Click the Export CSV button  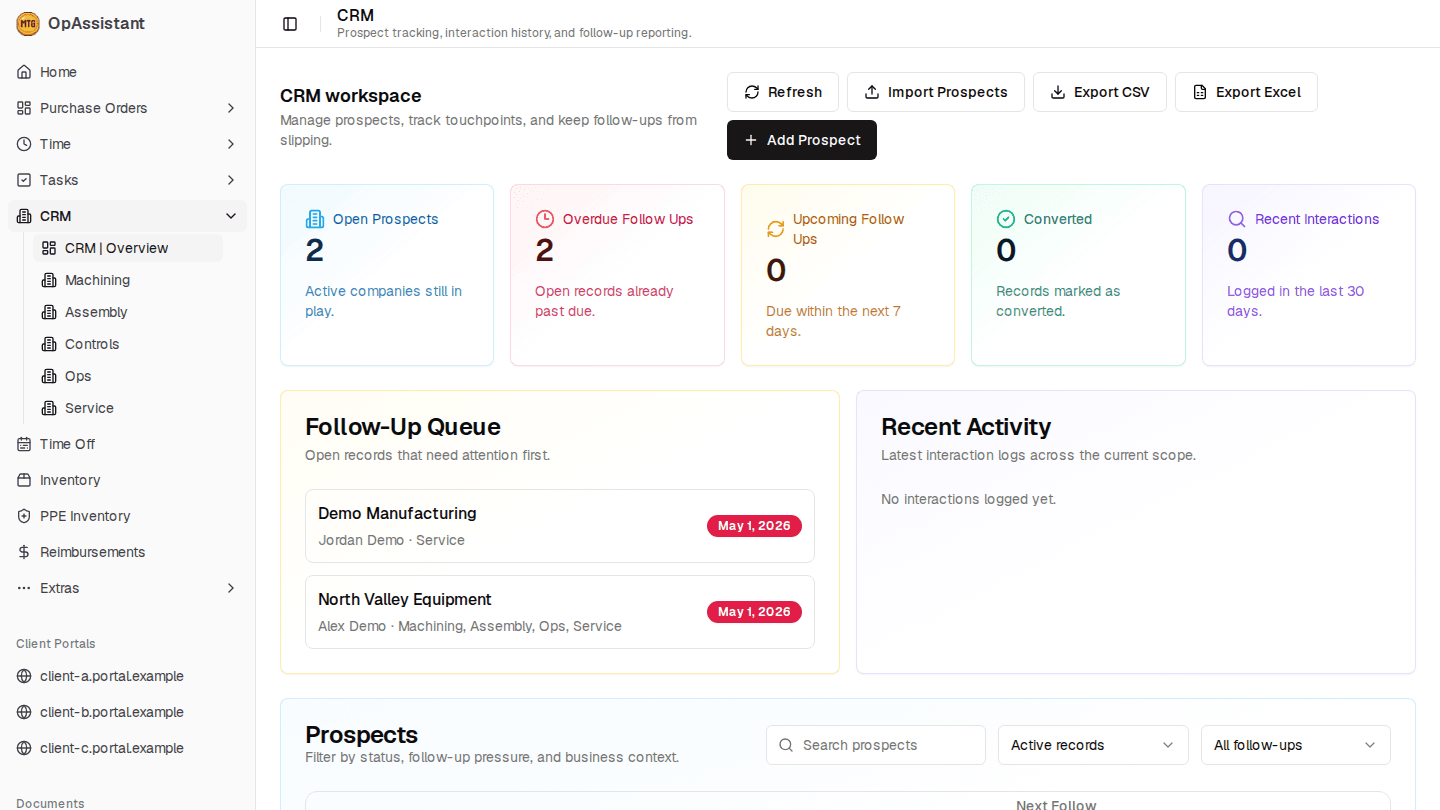pos(1100,92)
